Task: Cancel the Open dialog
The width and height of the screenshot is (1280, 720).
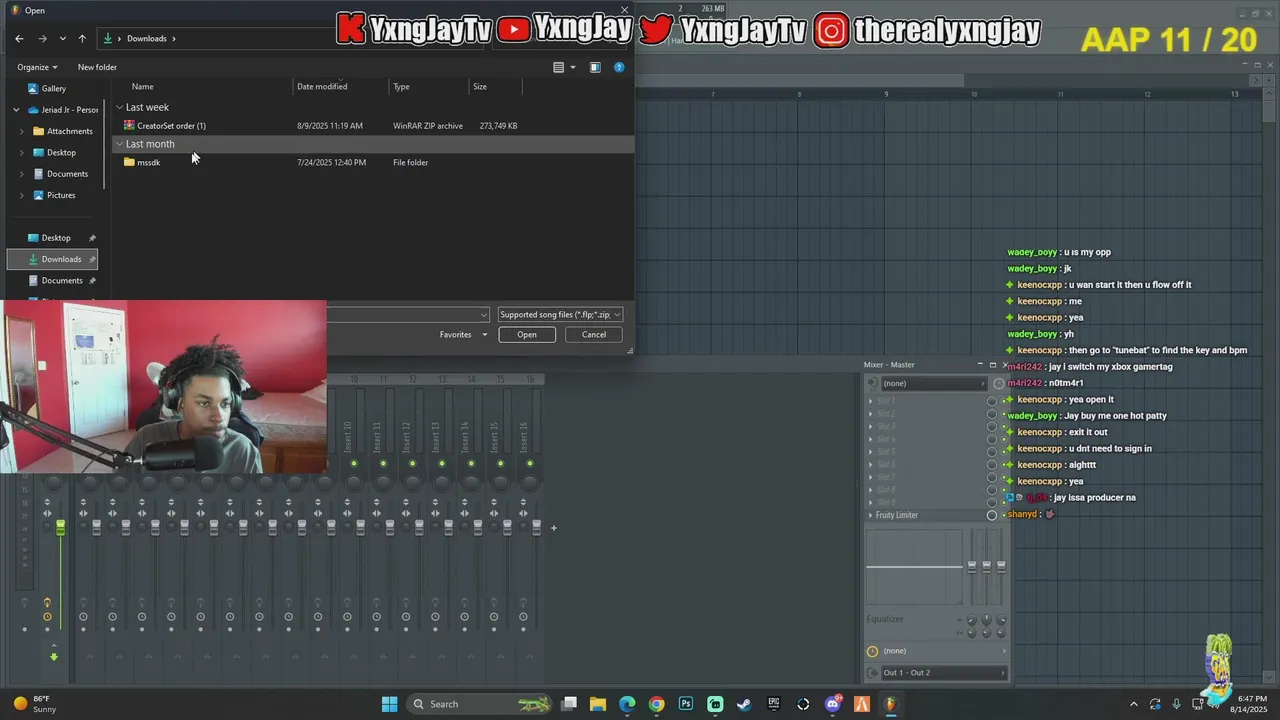Action: [x=594, y=334]
